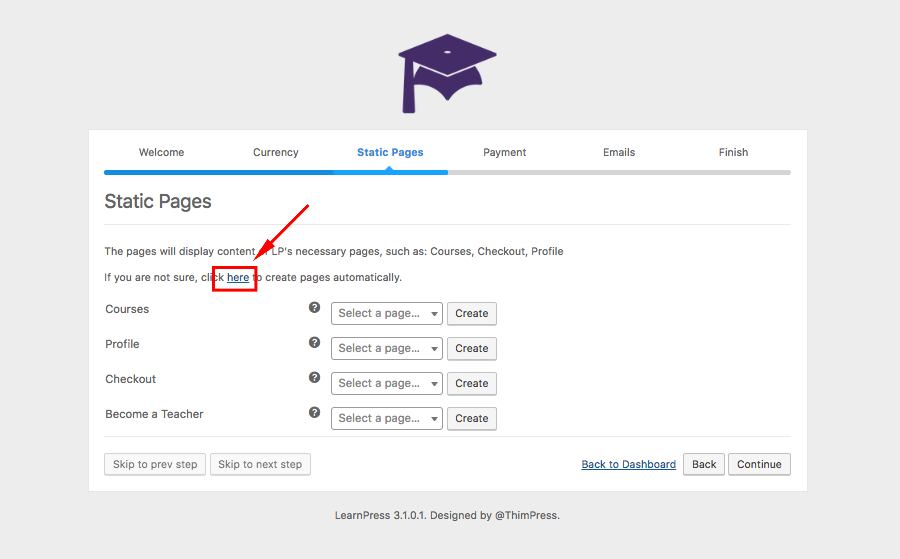The height and width of the screenshot is (559, 900).
Task: Click the help icon next to Profile
Action: pyautogui.click(x=315, y=343)
